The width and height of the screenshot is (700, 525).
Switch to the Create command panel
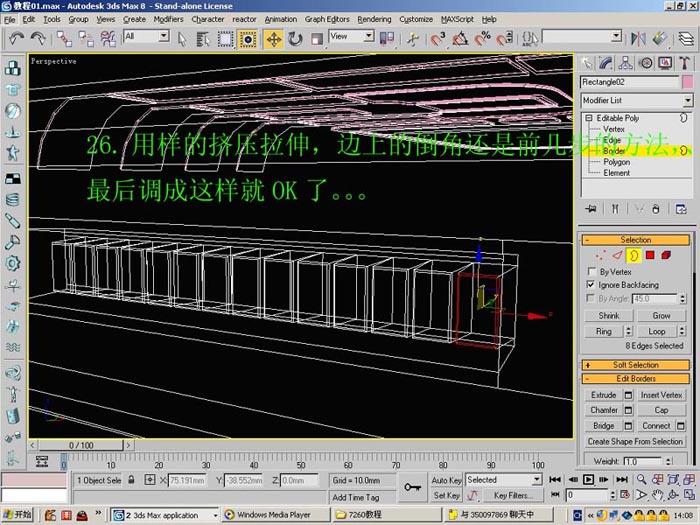587,63
